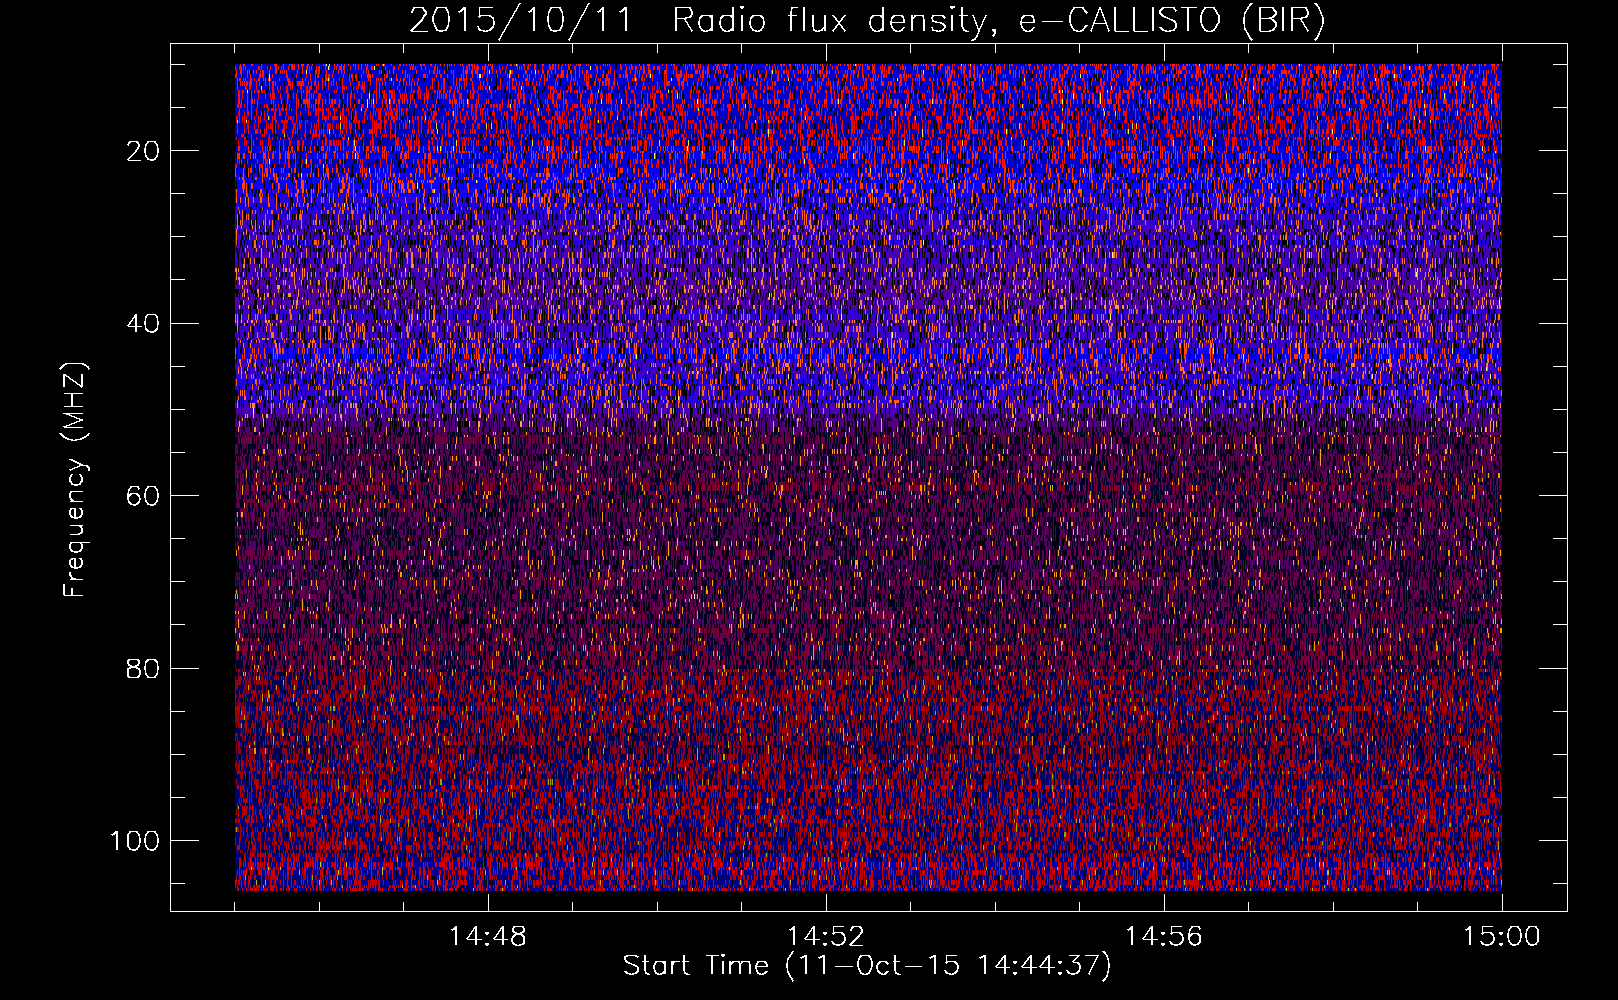Click the 40 frequency tick label
Viewport: 1618px width, 1000px height.
144,323
